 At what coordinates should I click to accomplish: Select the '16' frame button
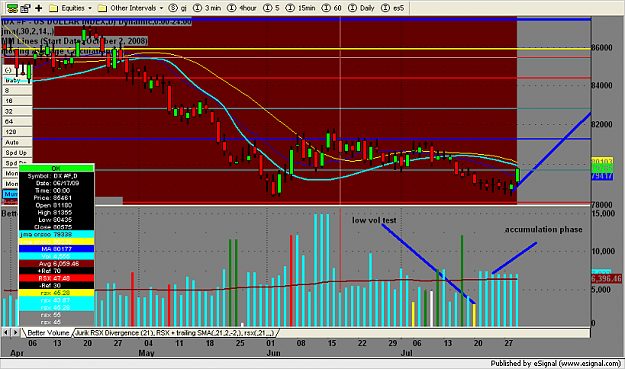(17, 101)
